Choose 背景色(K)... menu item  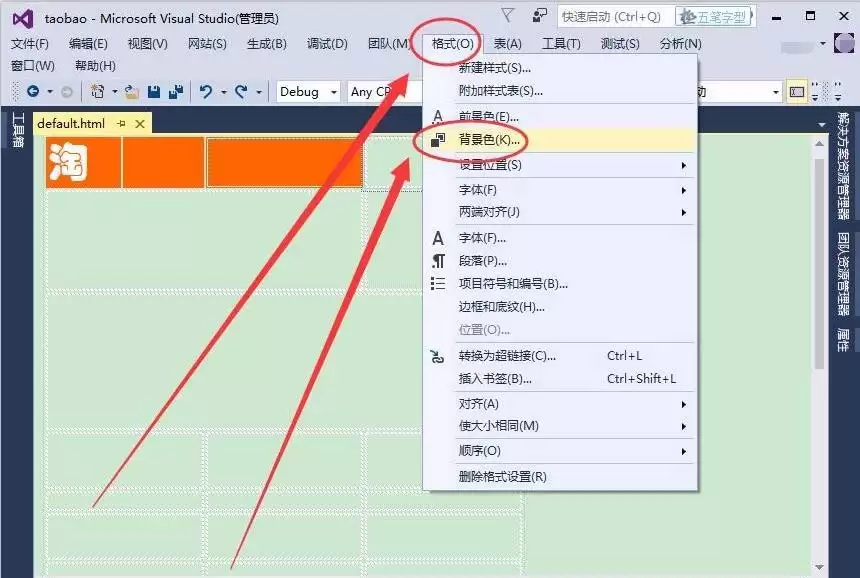tap(559, 140)
